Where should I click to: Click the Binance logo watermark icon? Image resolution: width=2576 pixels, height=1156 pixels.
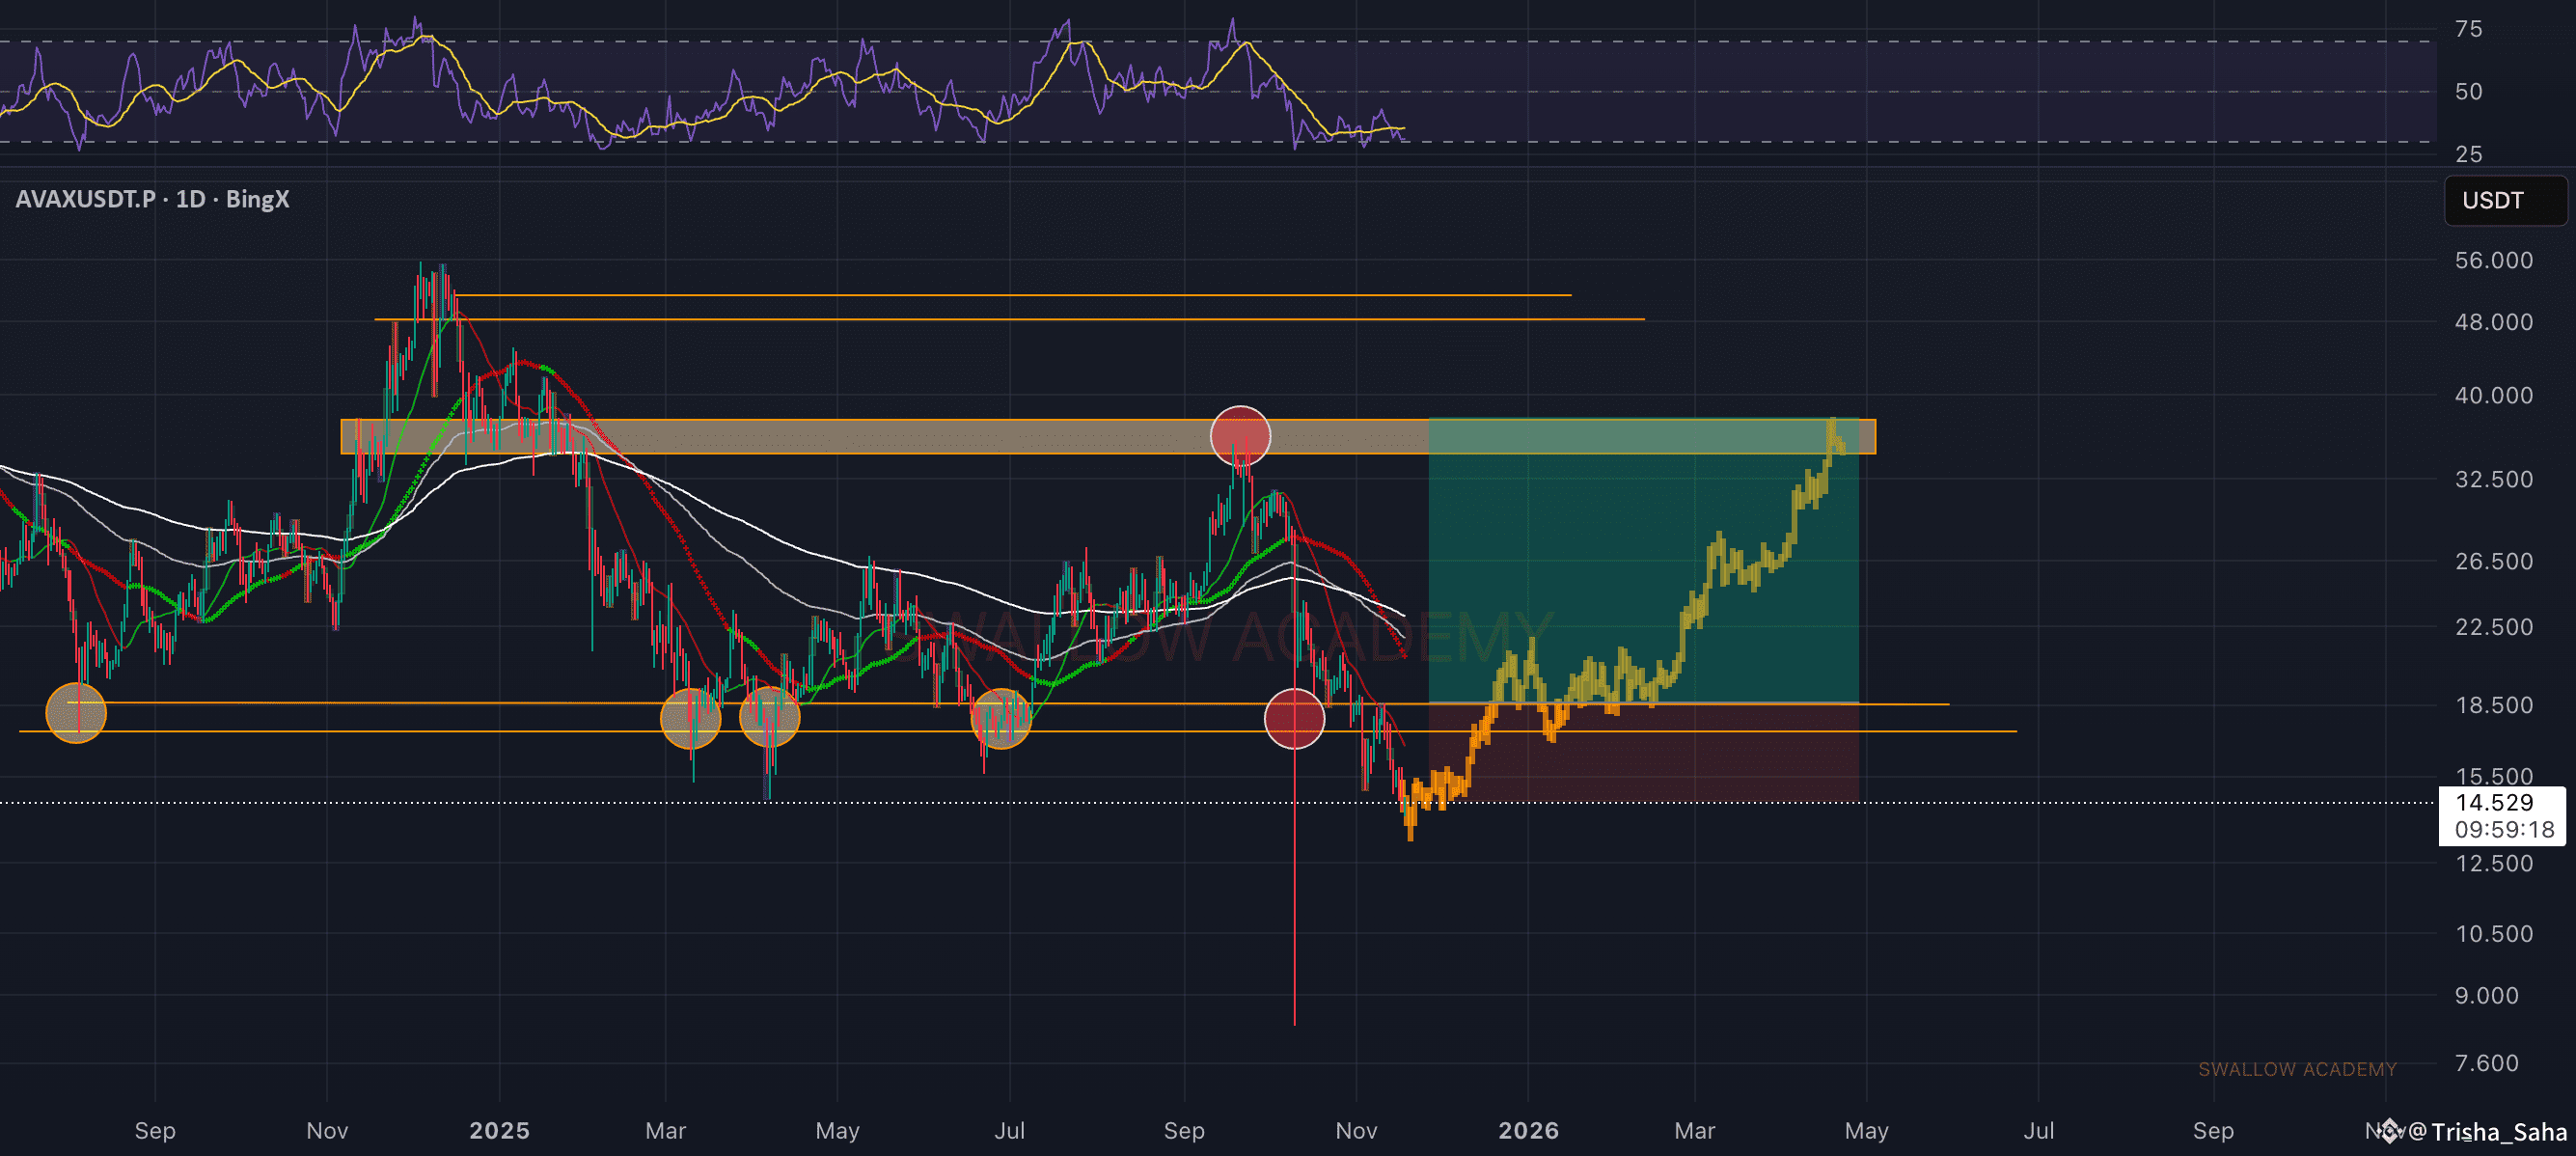pos(2390,1131)
